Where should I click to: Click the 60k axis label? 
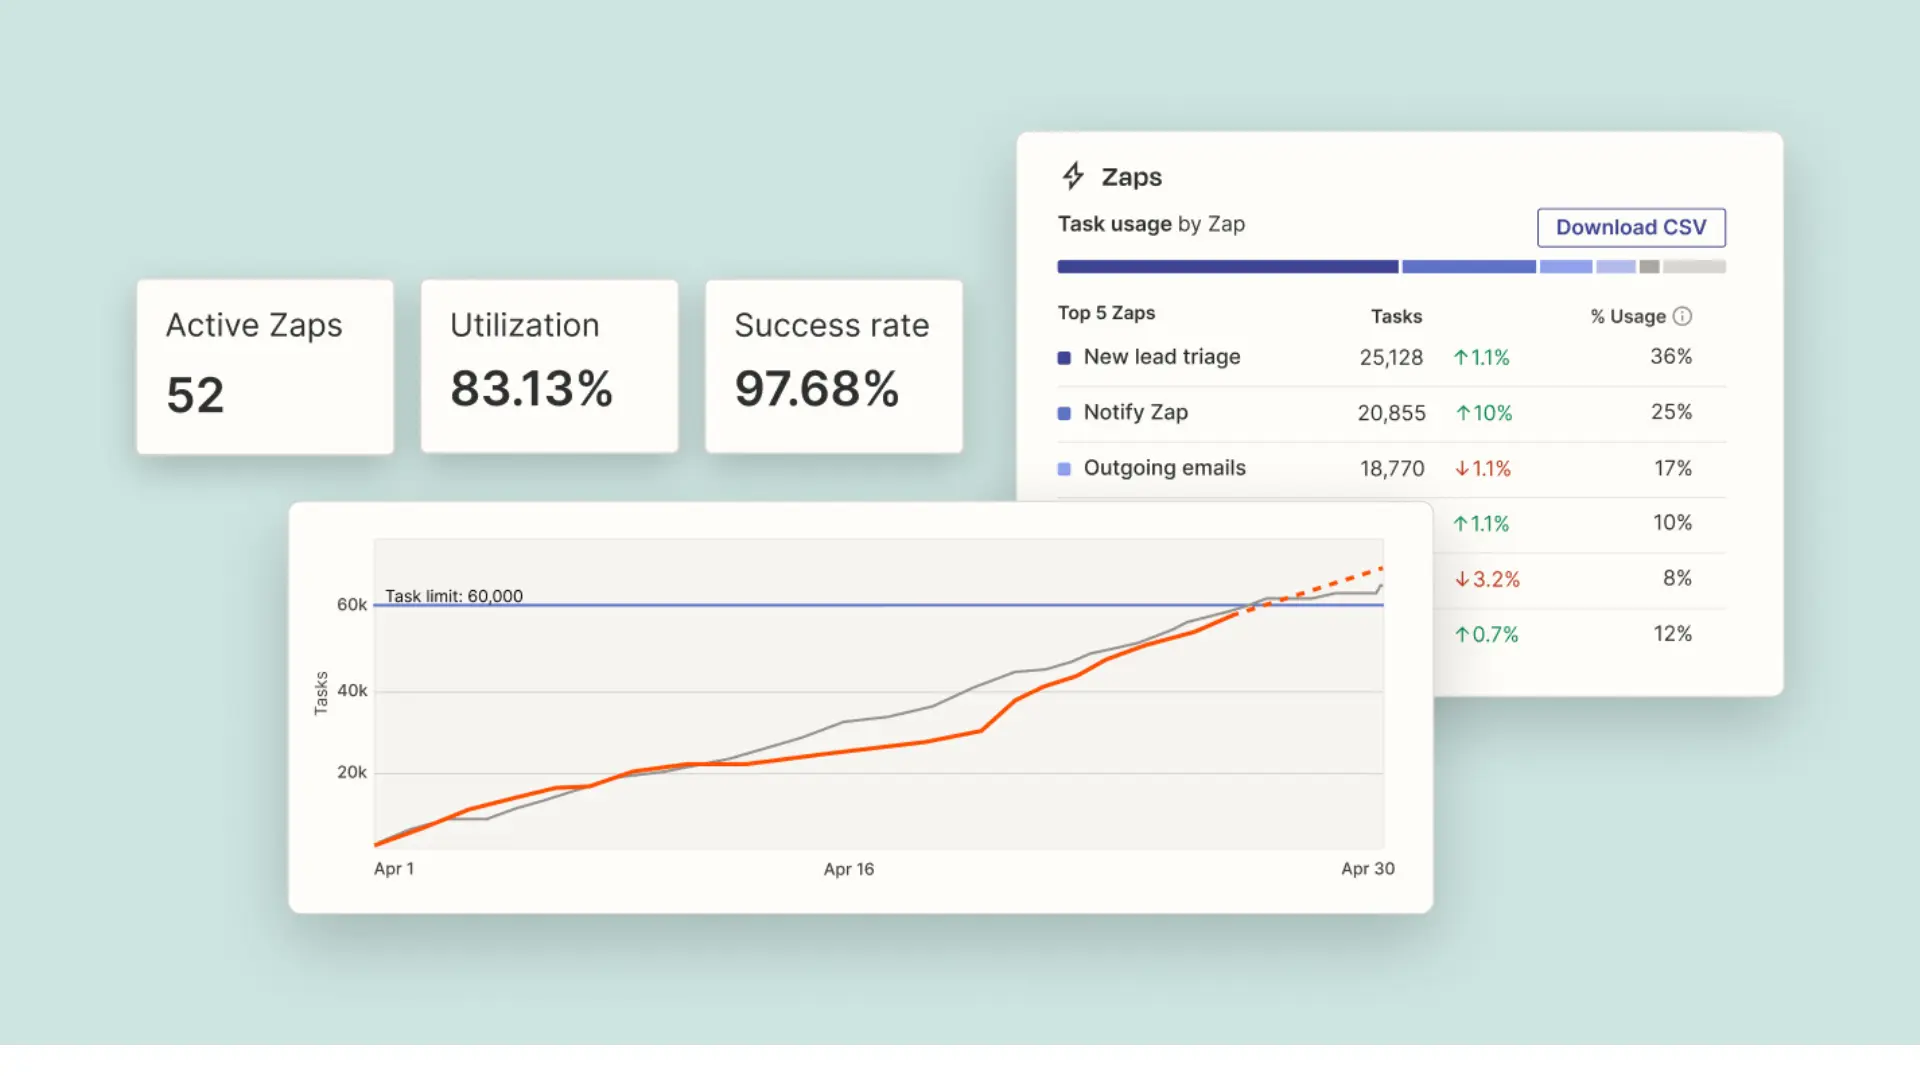click(352, 605)
